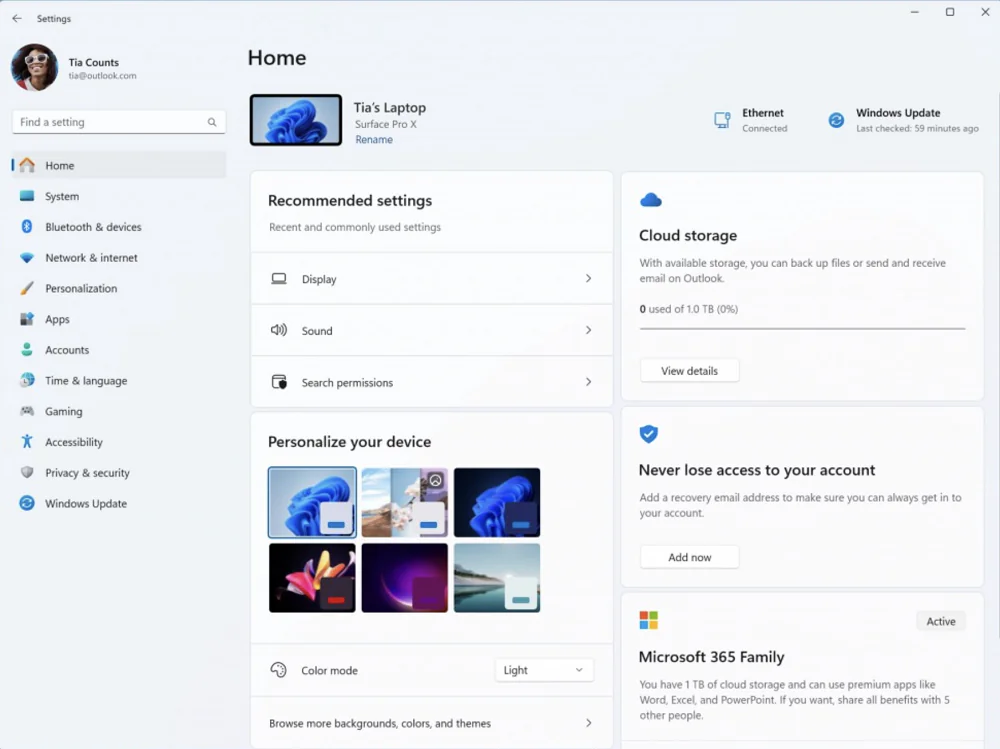Click the Add now button
Viewport: 1000px width, 749px height.
point(689,557)
